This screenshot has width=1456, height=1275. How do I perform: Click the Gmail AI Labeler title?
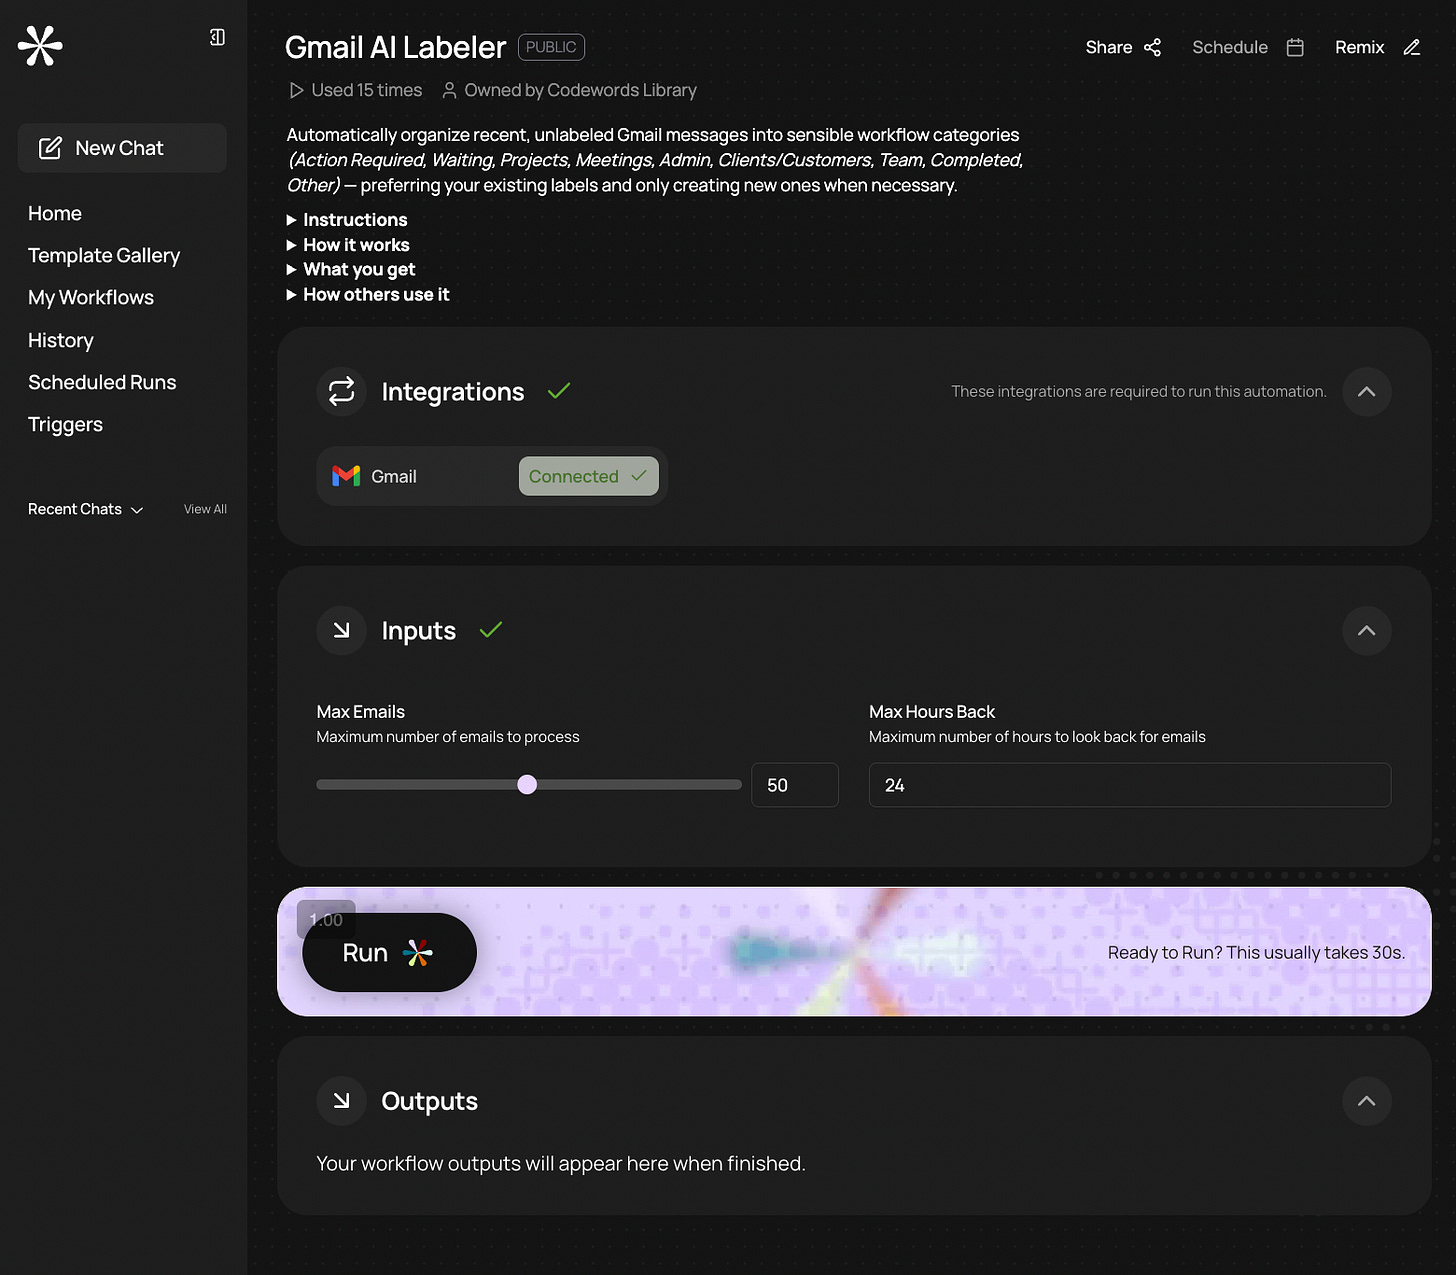395,47
